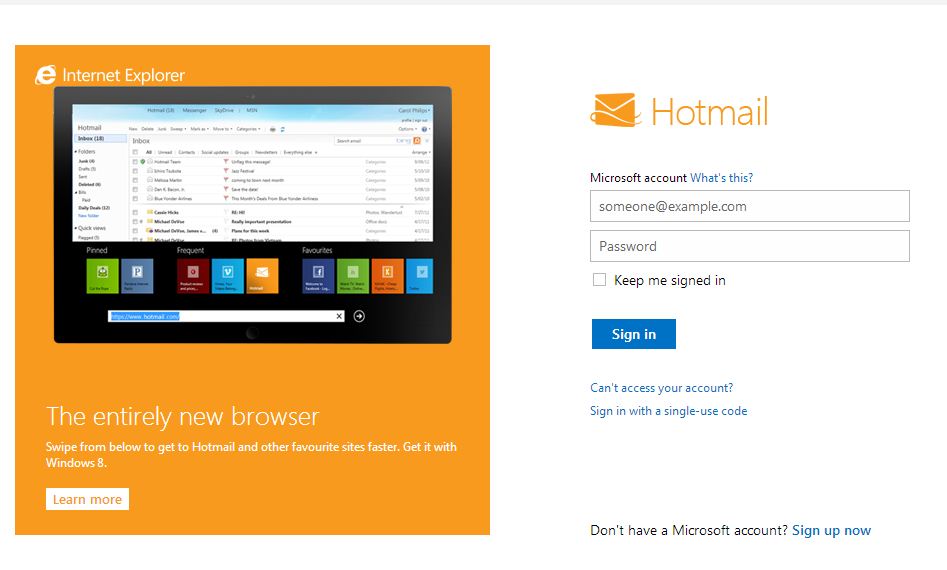Click the "Internet Explorer" title text

123,75
